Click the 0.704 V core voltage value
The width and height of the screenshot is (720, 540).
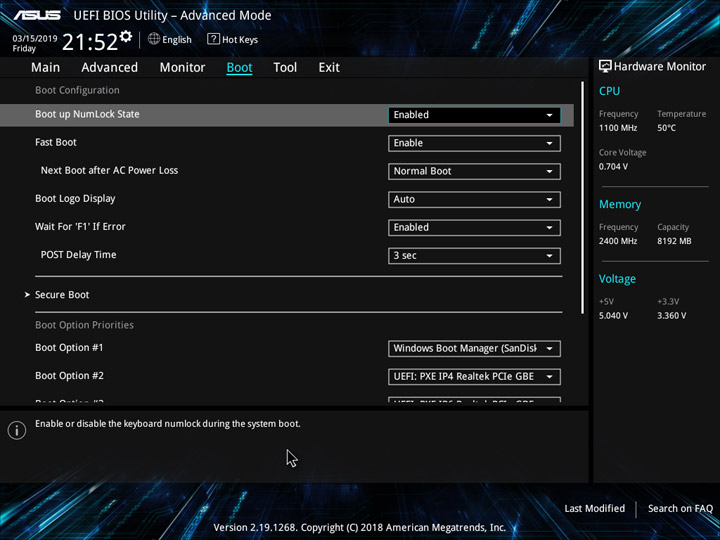pyautogui.click(x=613, y=167)
